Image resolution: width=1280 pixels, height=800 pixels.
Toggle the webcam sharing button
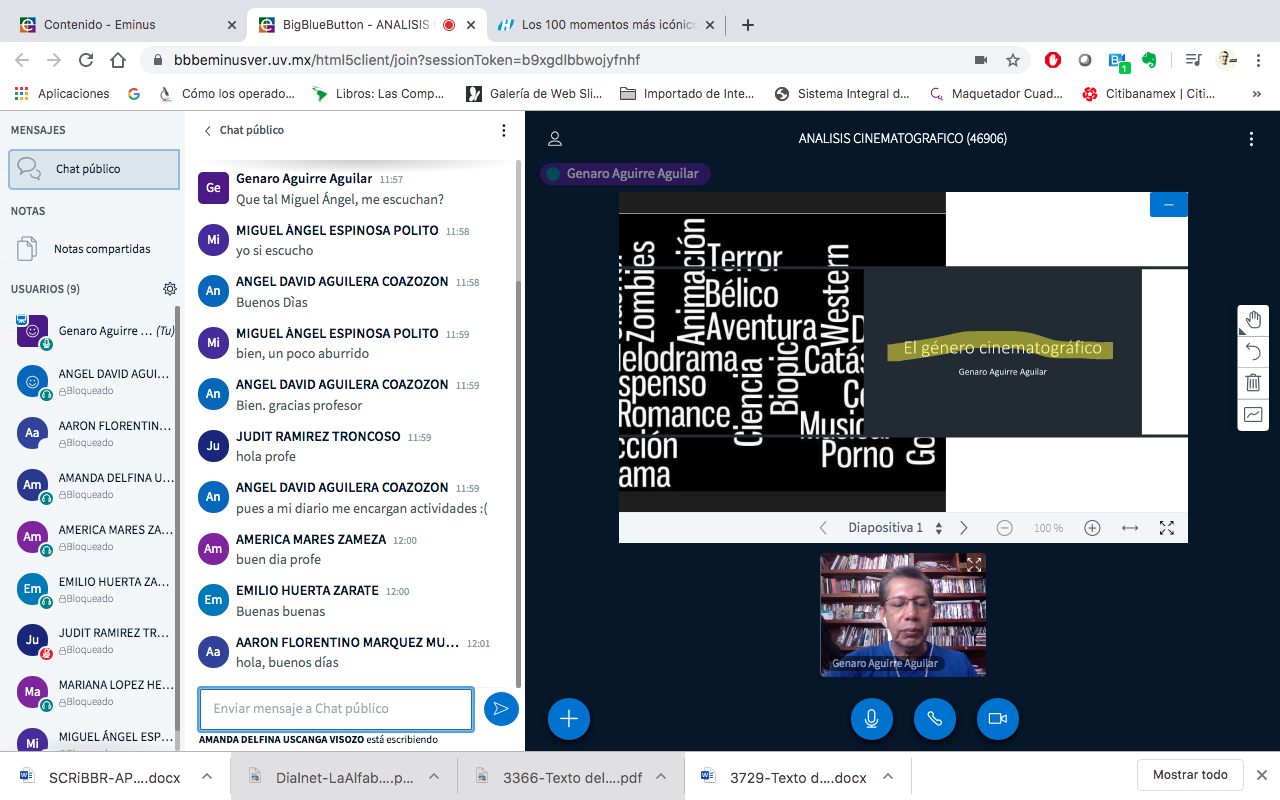[997, 718]
